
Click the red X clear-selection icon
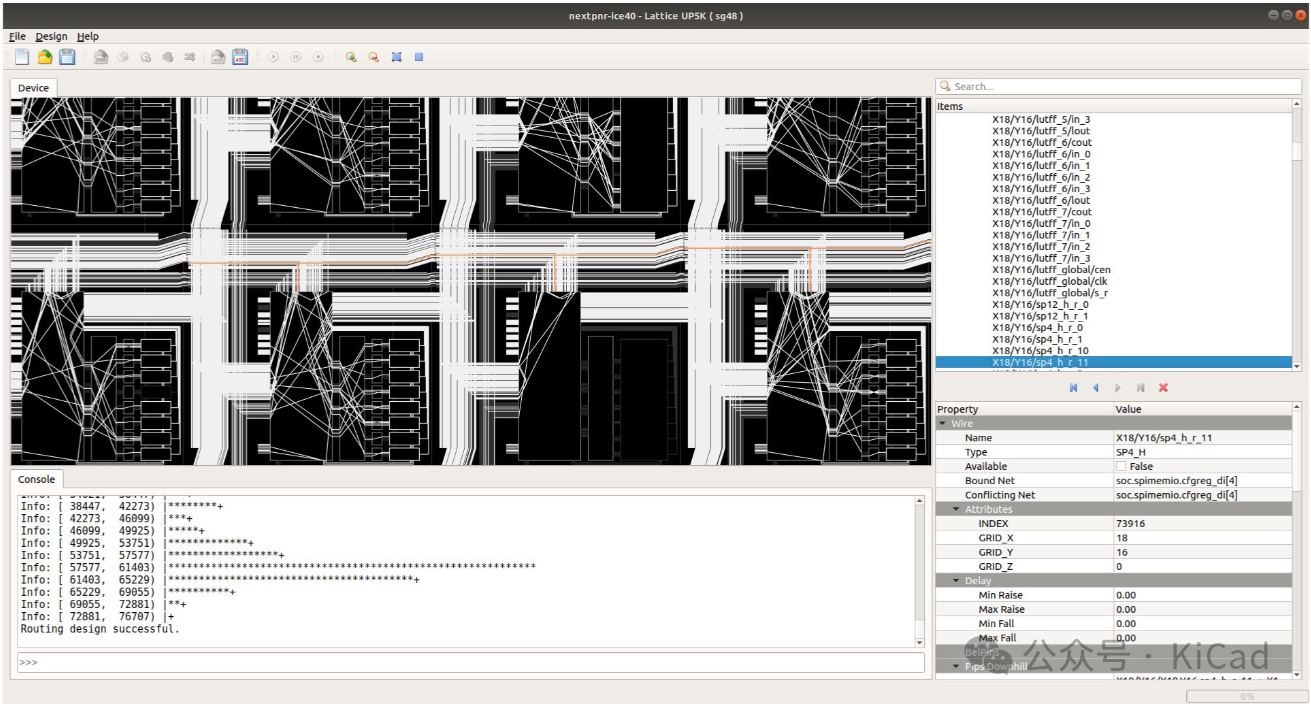coord(1163,388)
